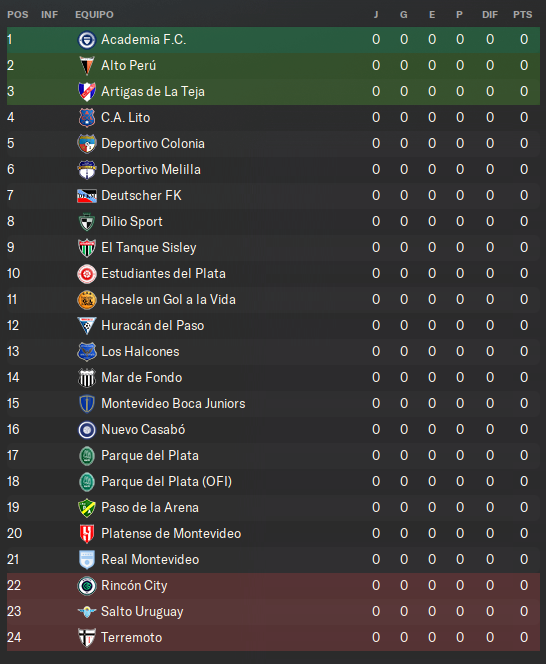The height and width of the screenshot is (664, 546).
Task: Select the Deutscher FK flag badge
Action: (x=87, y=196)
